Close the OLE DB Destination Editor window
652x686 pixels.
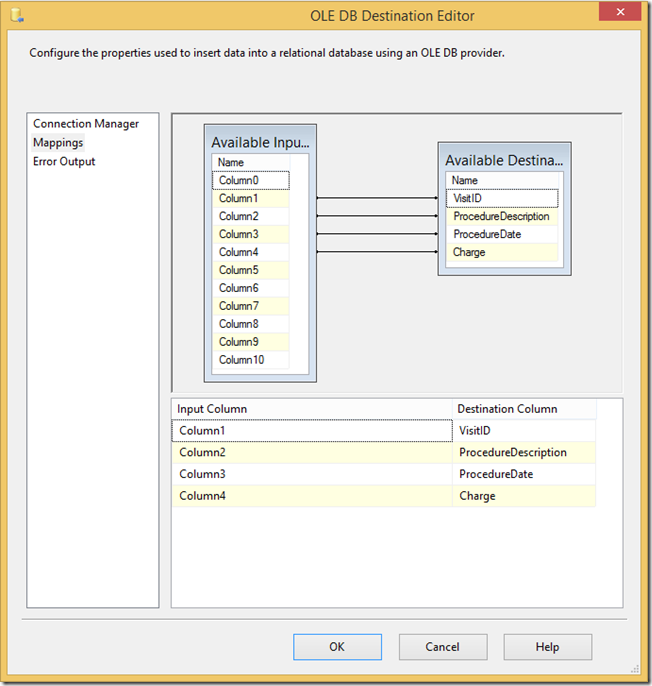(x=620, y=12)
